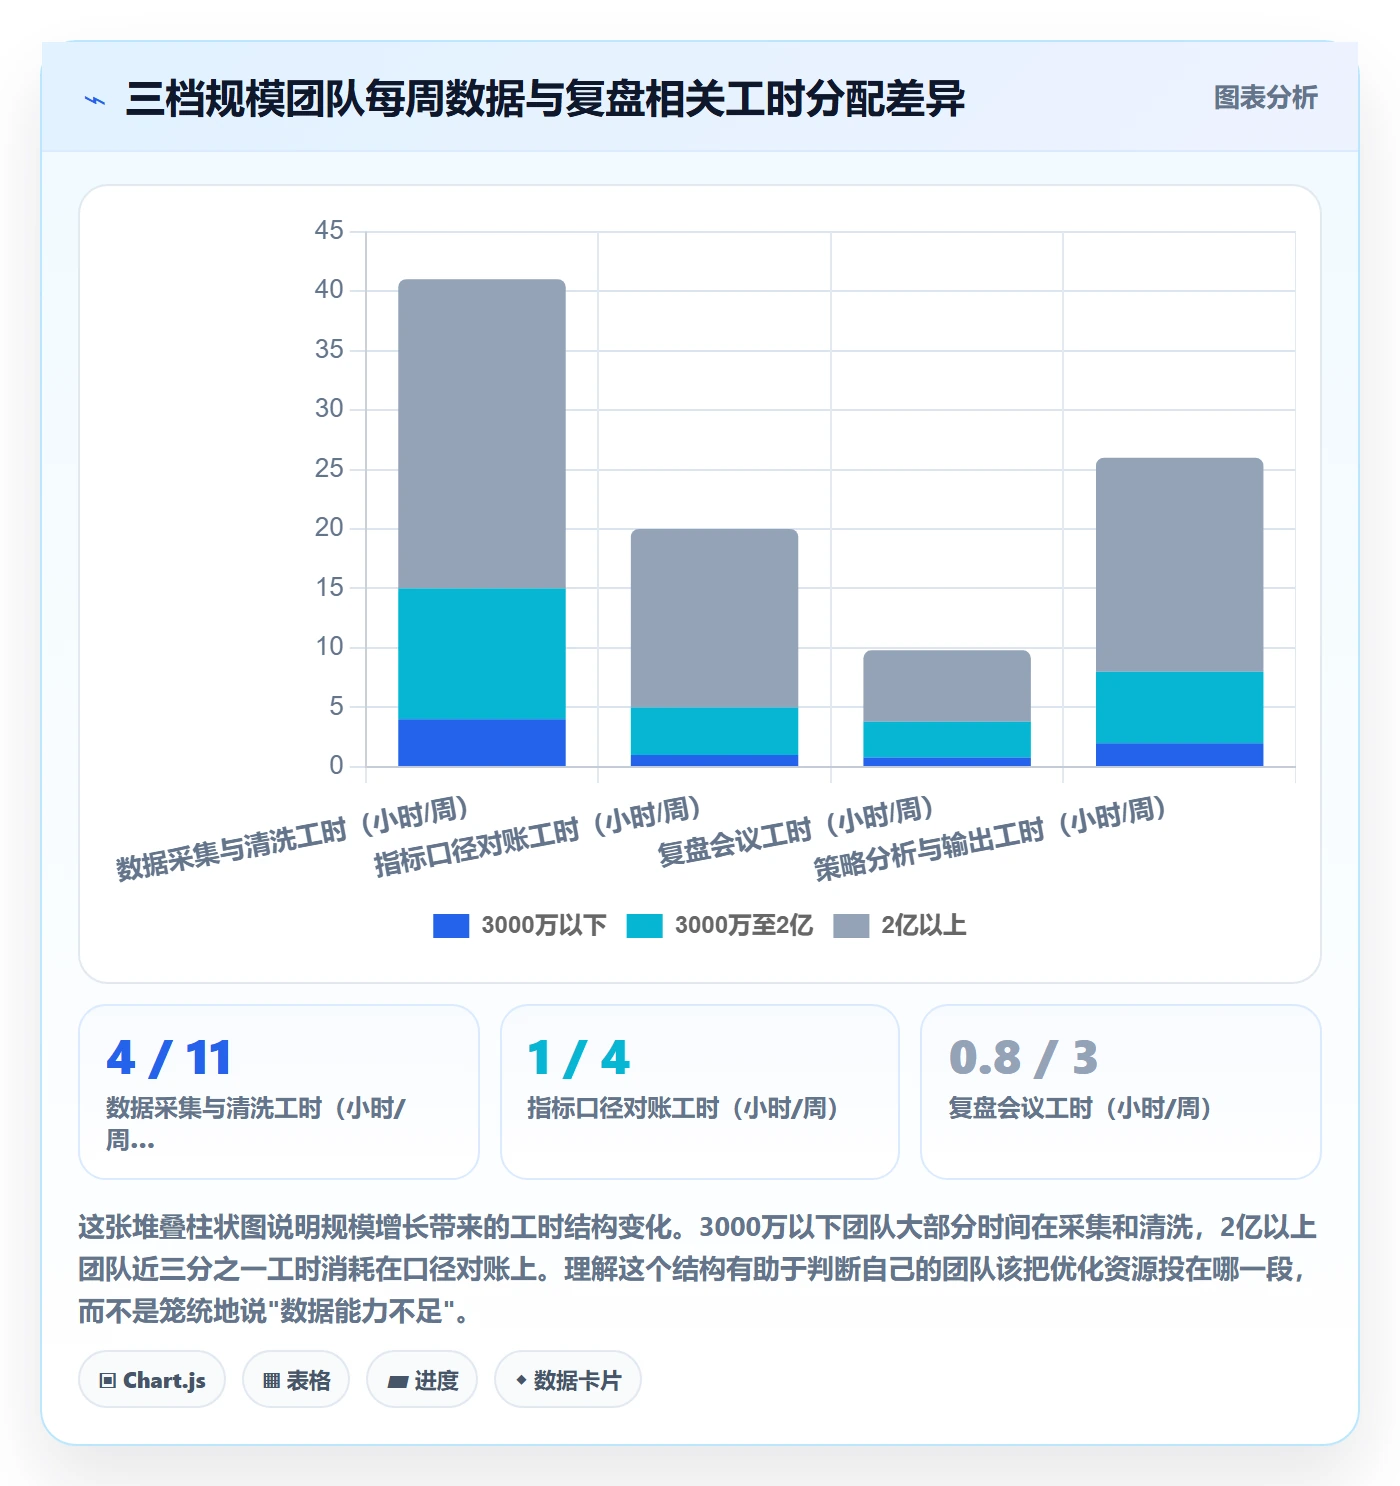
Task: Click the 2亿以上 legend text
Action: [x=923, y=926]
